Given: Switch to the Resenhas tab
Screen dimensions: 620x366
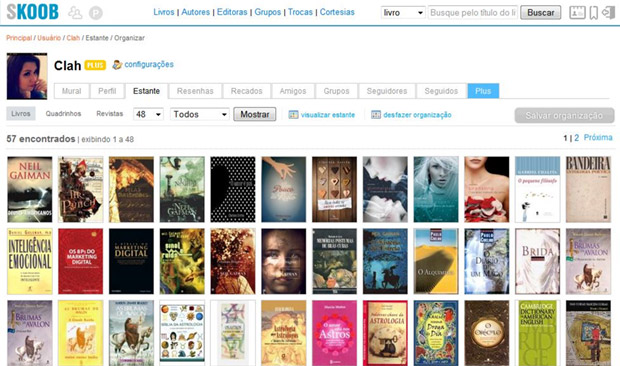Looking at the screenshot, I should 195,91.
